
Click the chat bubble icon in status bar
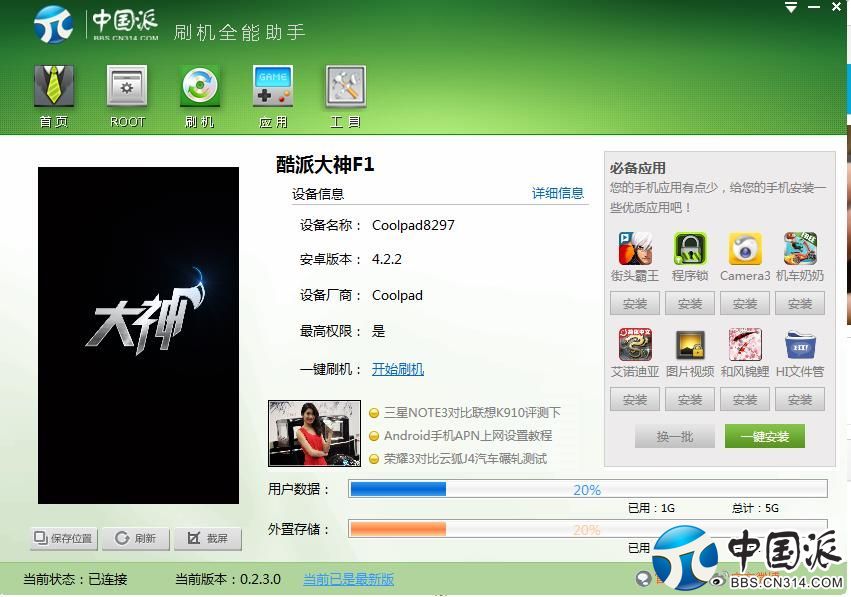(x=644, y=579)
